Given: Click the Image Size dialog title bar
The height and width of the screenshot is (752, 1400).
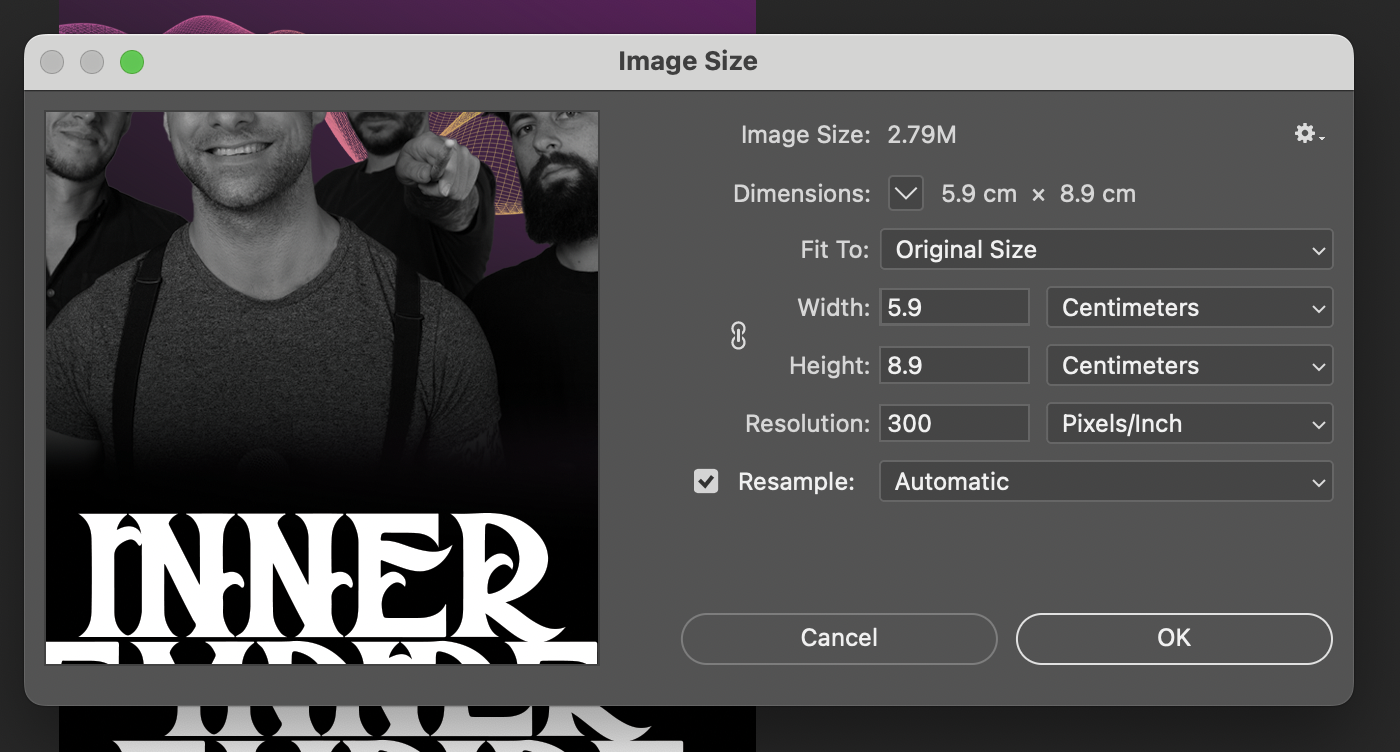Looking at the screenshot, I should coord(688,61).
